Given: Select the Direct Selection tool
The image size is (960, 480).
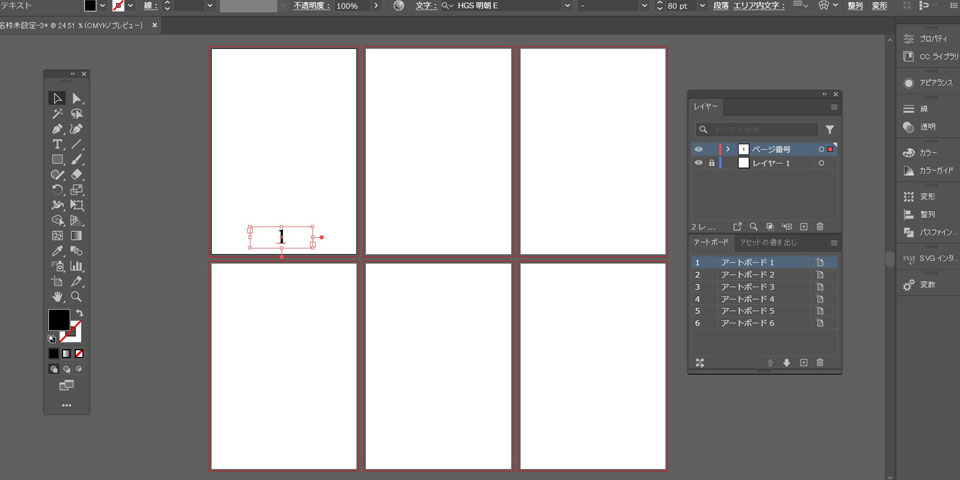Looking at the screenshot, I should (x=77, y=98).
